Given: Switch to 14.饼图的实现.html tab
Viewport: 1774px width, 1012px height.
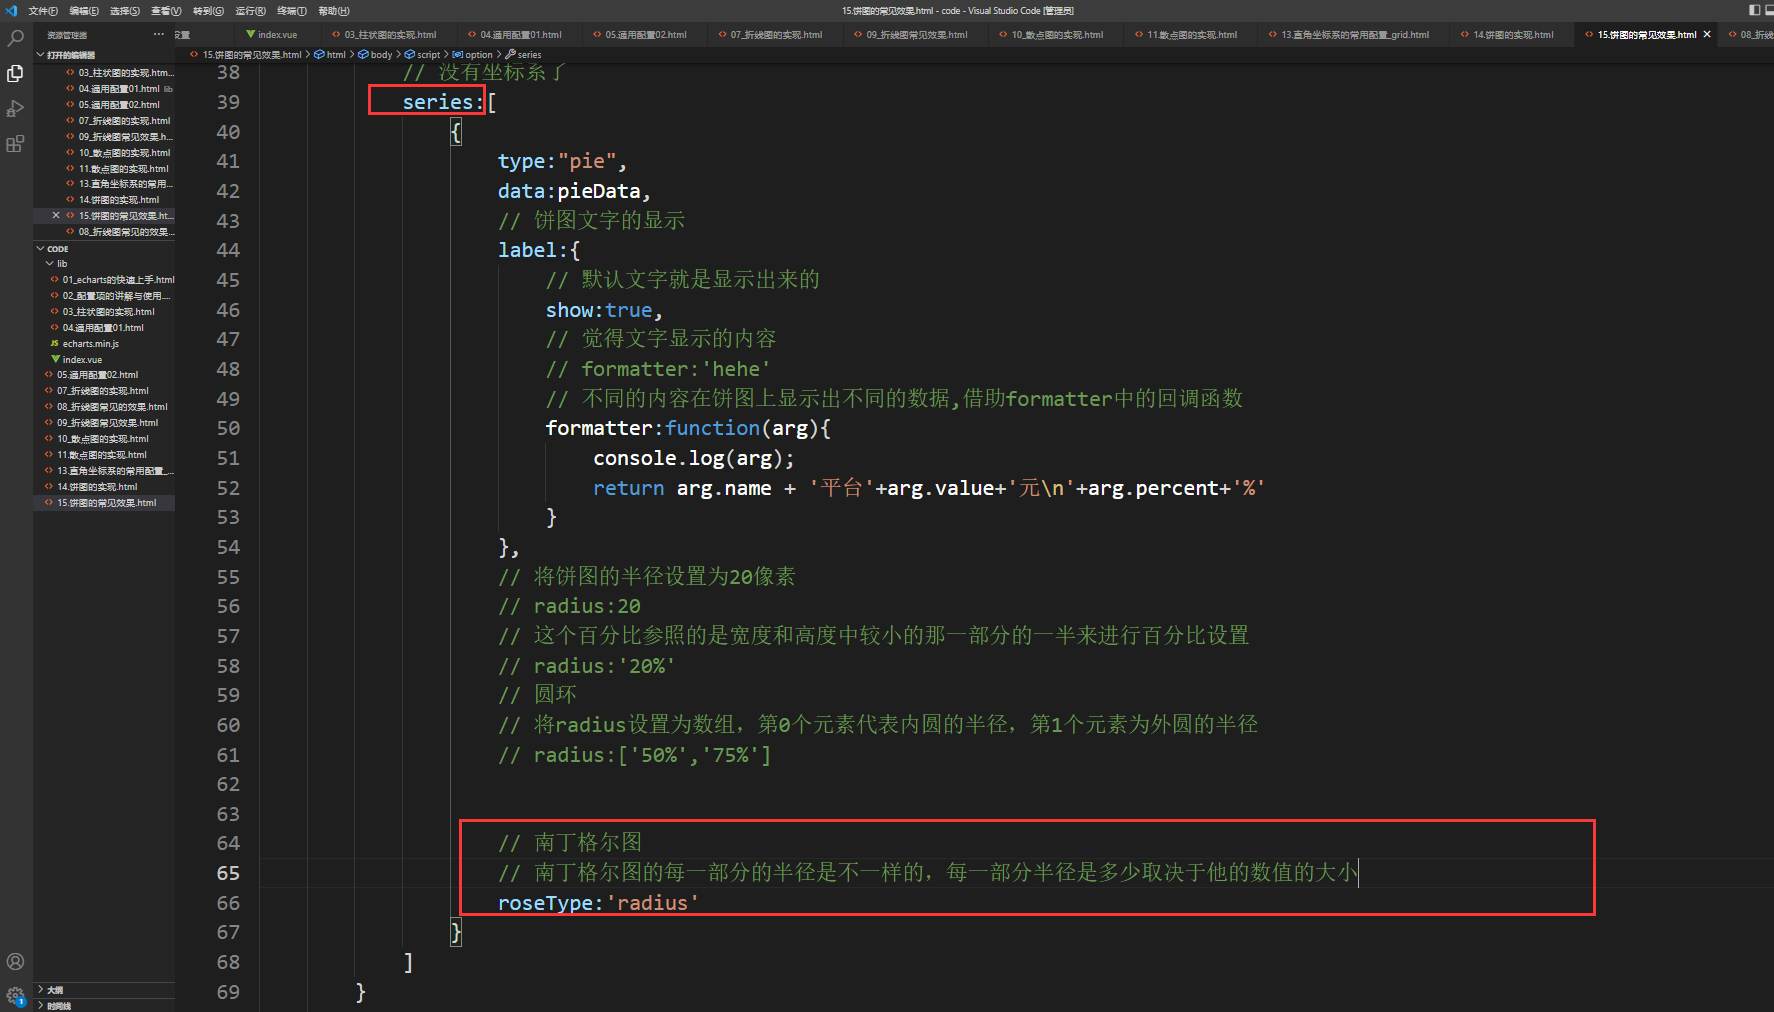Looking at the screenshot, I should 1513,35.
